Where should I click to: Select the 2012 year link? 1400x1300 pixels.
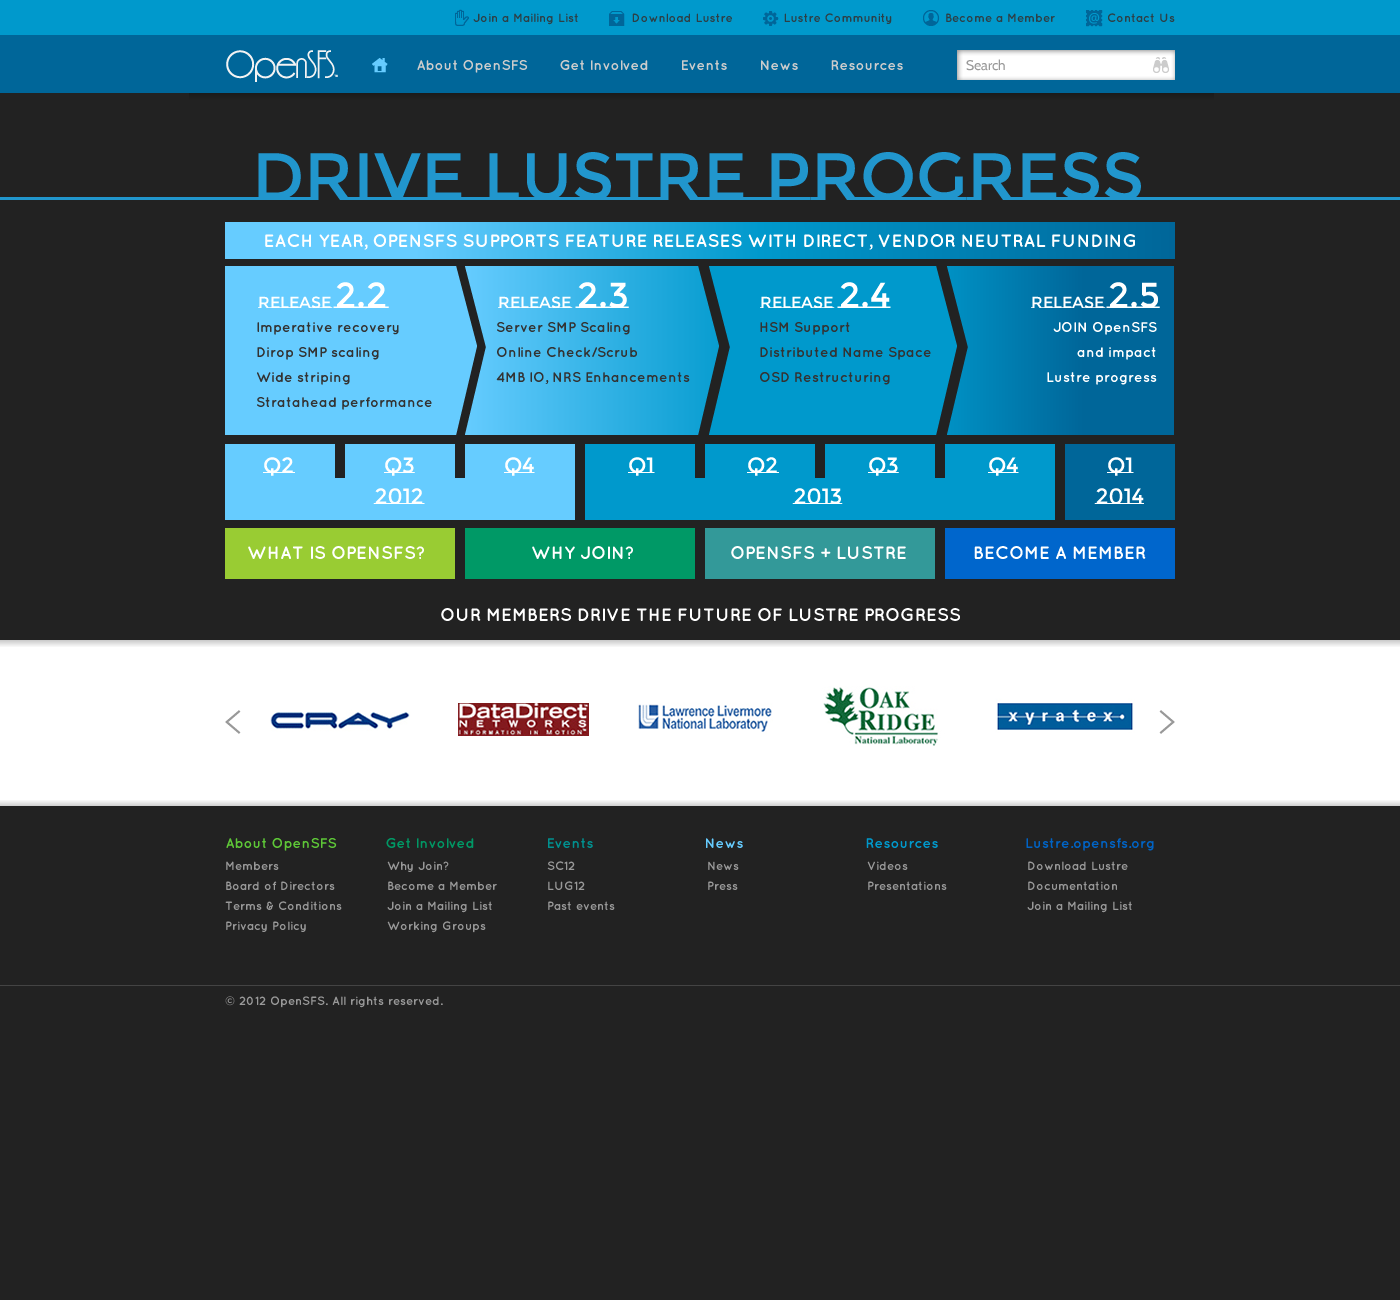pyautogui.click(x=399, y=496)
